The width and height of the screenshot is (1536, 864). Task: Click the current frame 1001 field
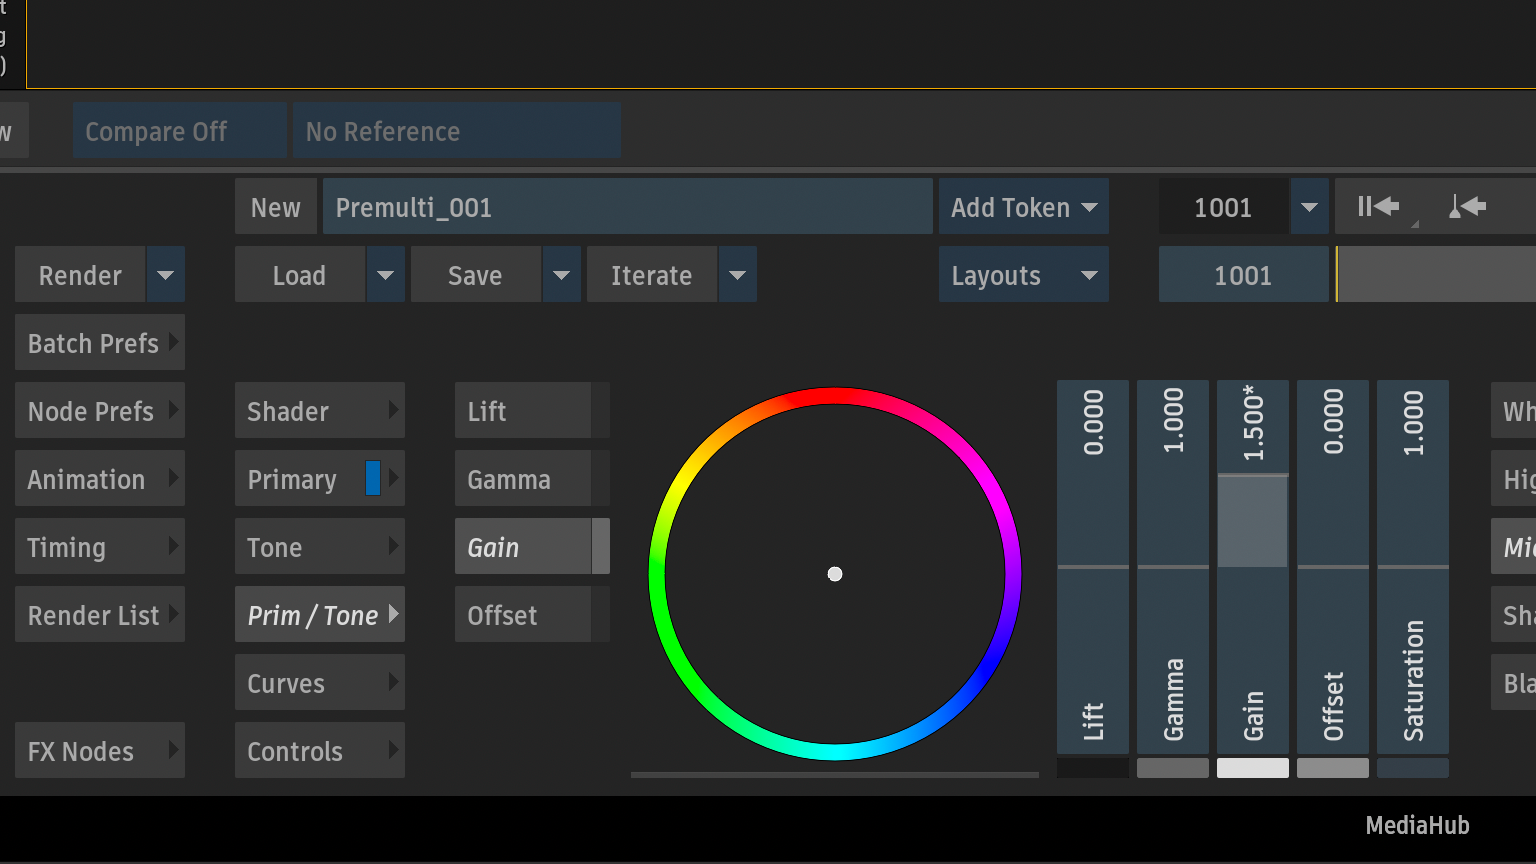(x=1224, y=207)
